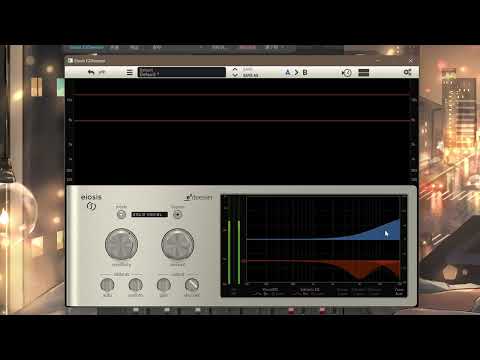
Task: Toggle the rack view icon
Action: 364,73
